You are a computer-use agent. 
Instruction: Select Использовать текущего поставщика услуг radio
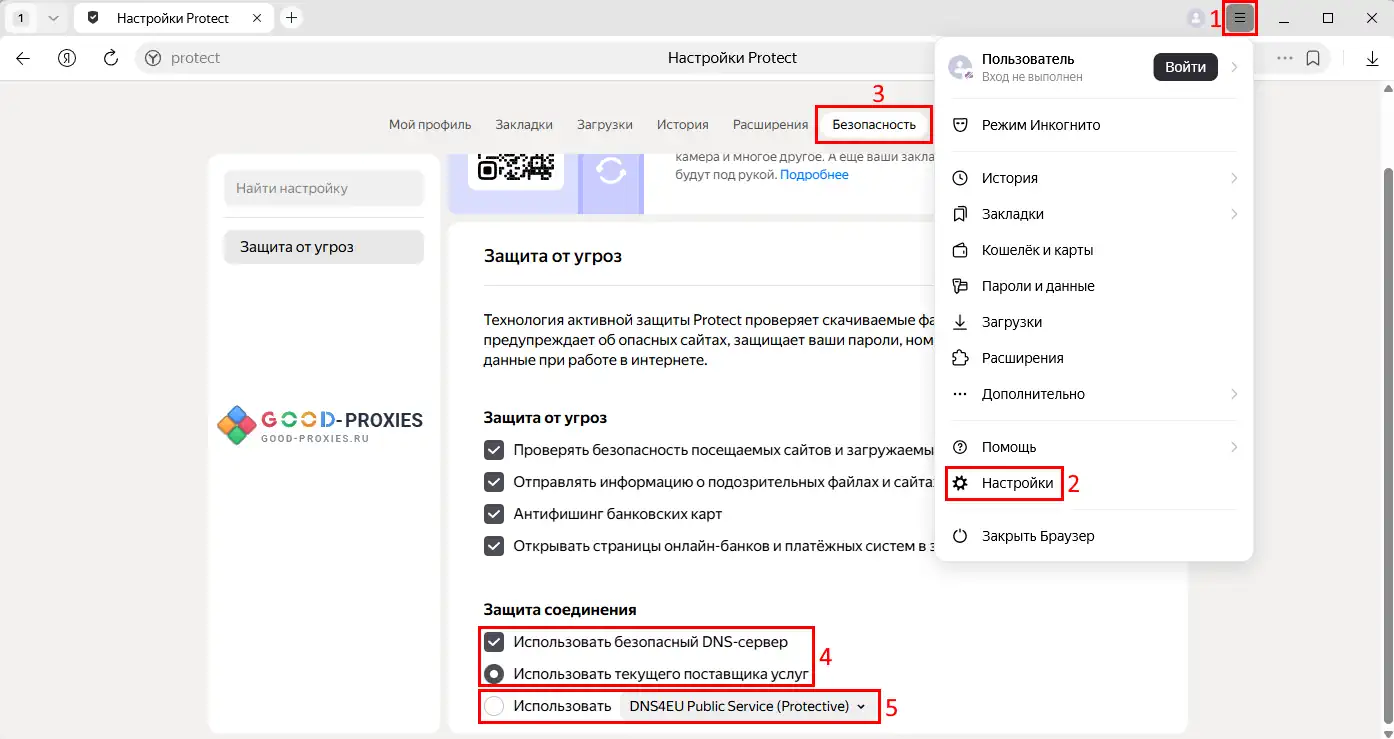pyautogui.click(x=494, y=673)
